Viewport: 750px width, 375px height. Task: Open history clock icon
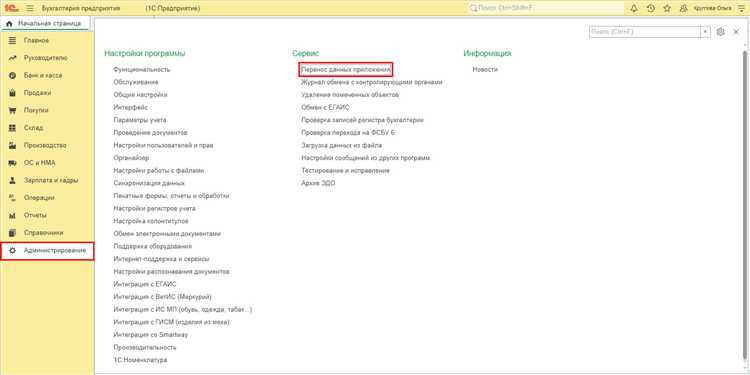click(651, 9)
